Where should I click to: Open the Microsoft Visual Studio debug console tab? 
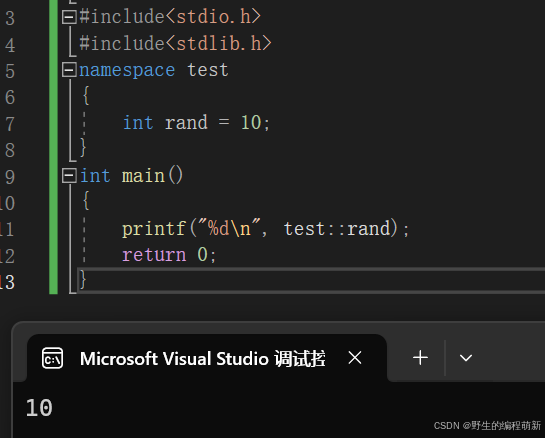point(207,358)
